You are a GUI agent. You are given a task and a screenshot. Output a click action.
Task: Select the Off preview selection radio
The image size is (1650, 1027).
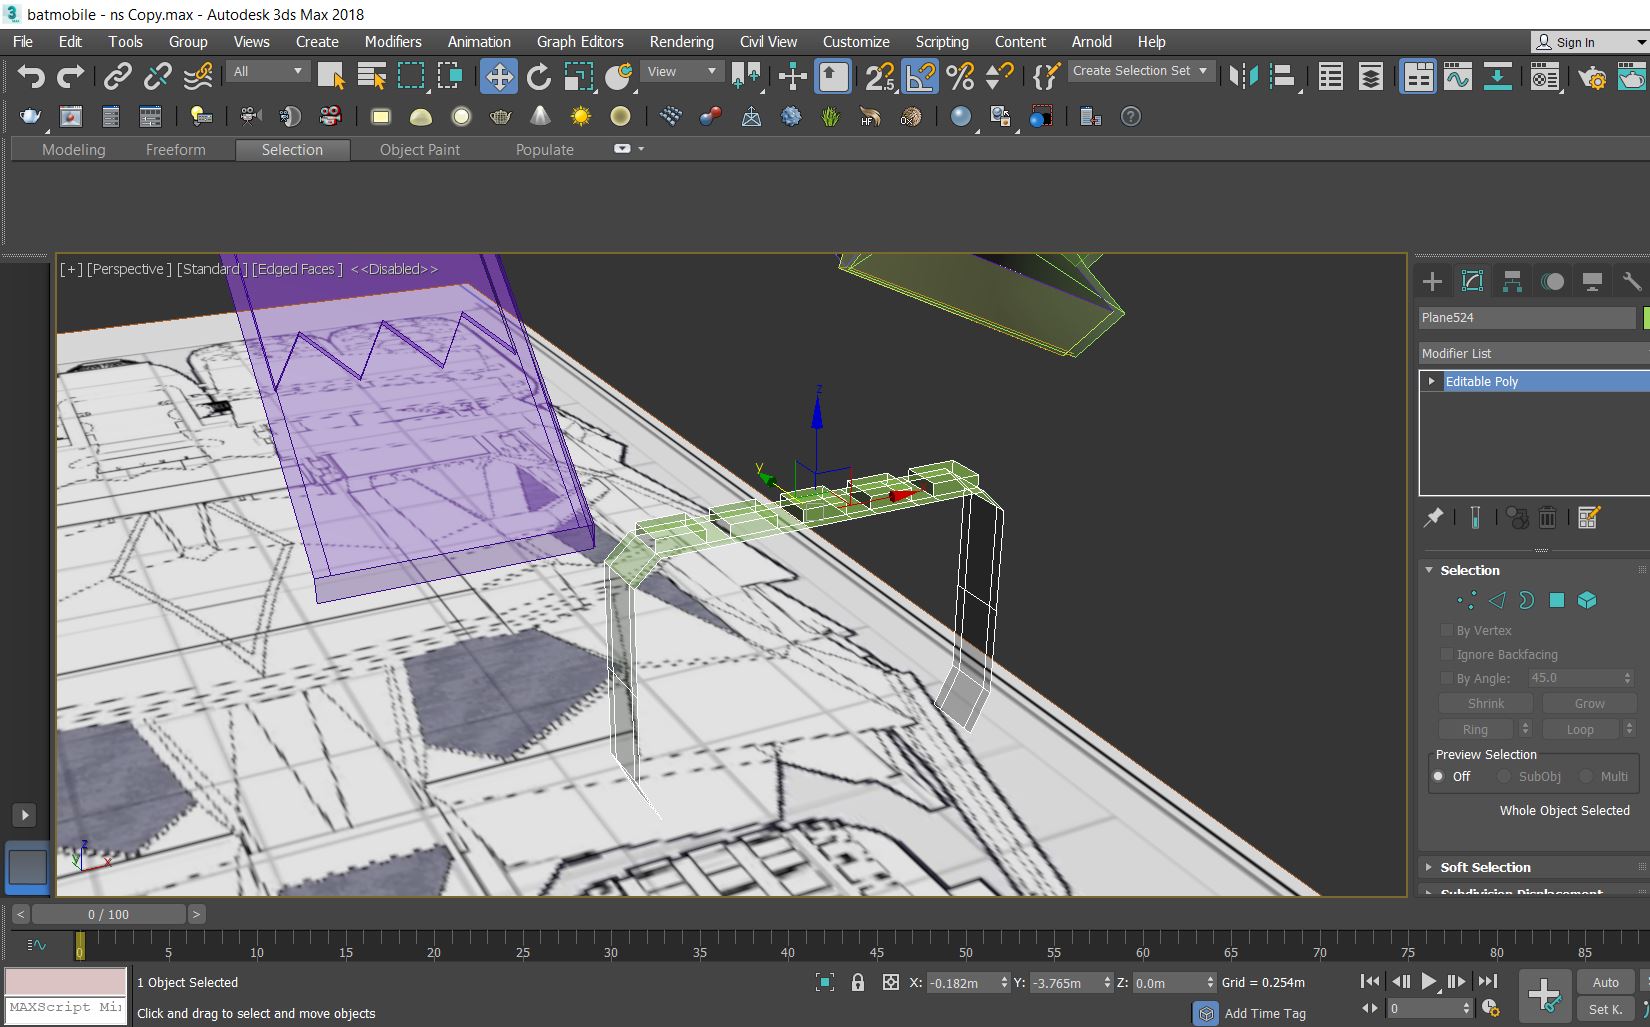[1439, 776]
